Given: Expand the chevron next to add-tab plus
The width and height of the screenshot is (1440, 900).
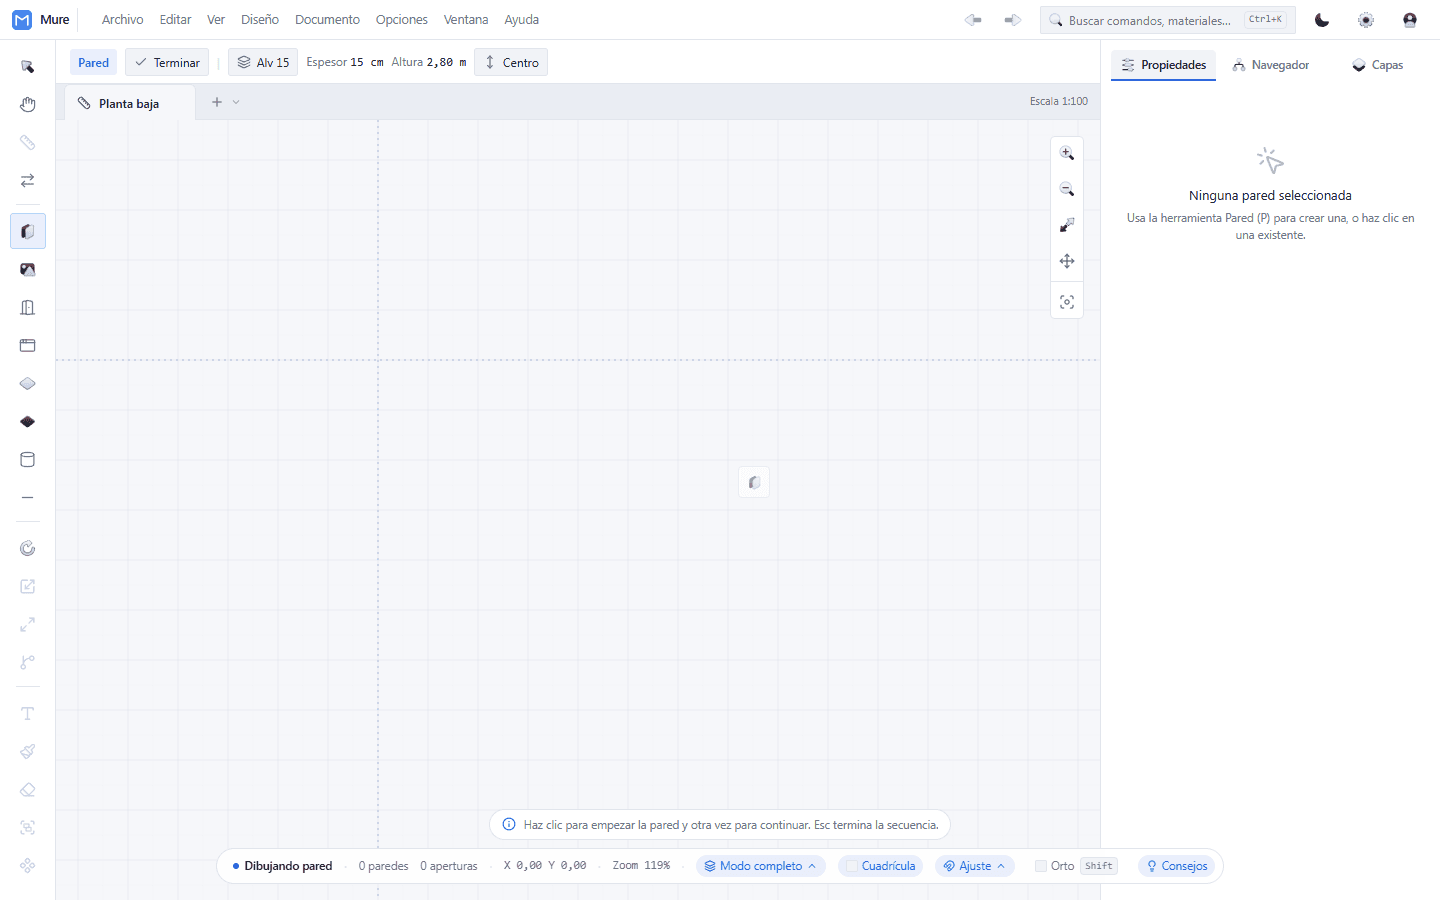Looking at the screenshot, I should (236, 102).
